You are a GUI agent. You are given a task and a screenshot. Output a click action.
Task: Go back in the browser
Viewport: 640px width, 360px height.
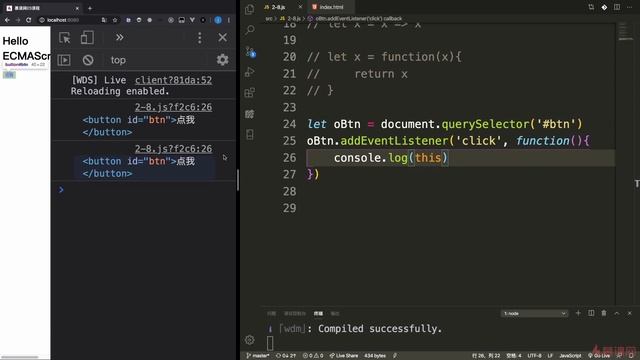coord(7,20)
